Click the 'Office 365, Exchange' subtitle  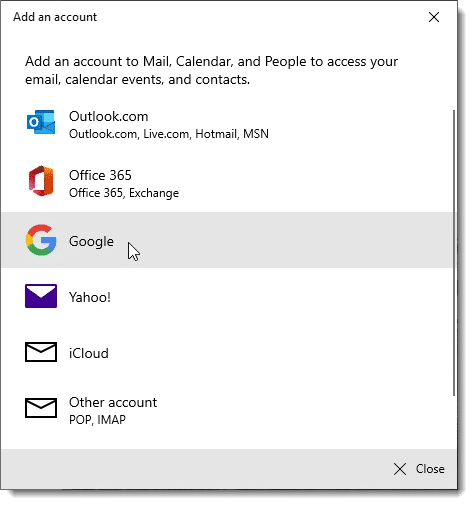coord(124,193)
